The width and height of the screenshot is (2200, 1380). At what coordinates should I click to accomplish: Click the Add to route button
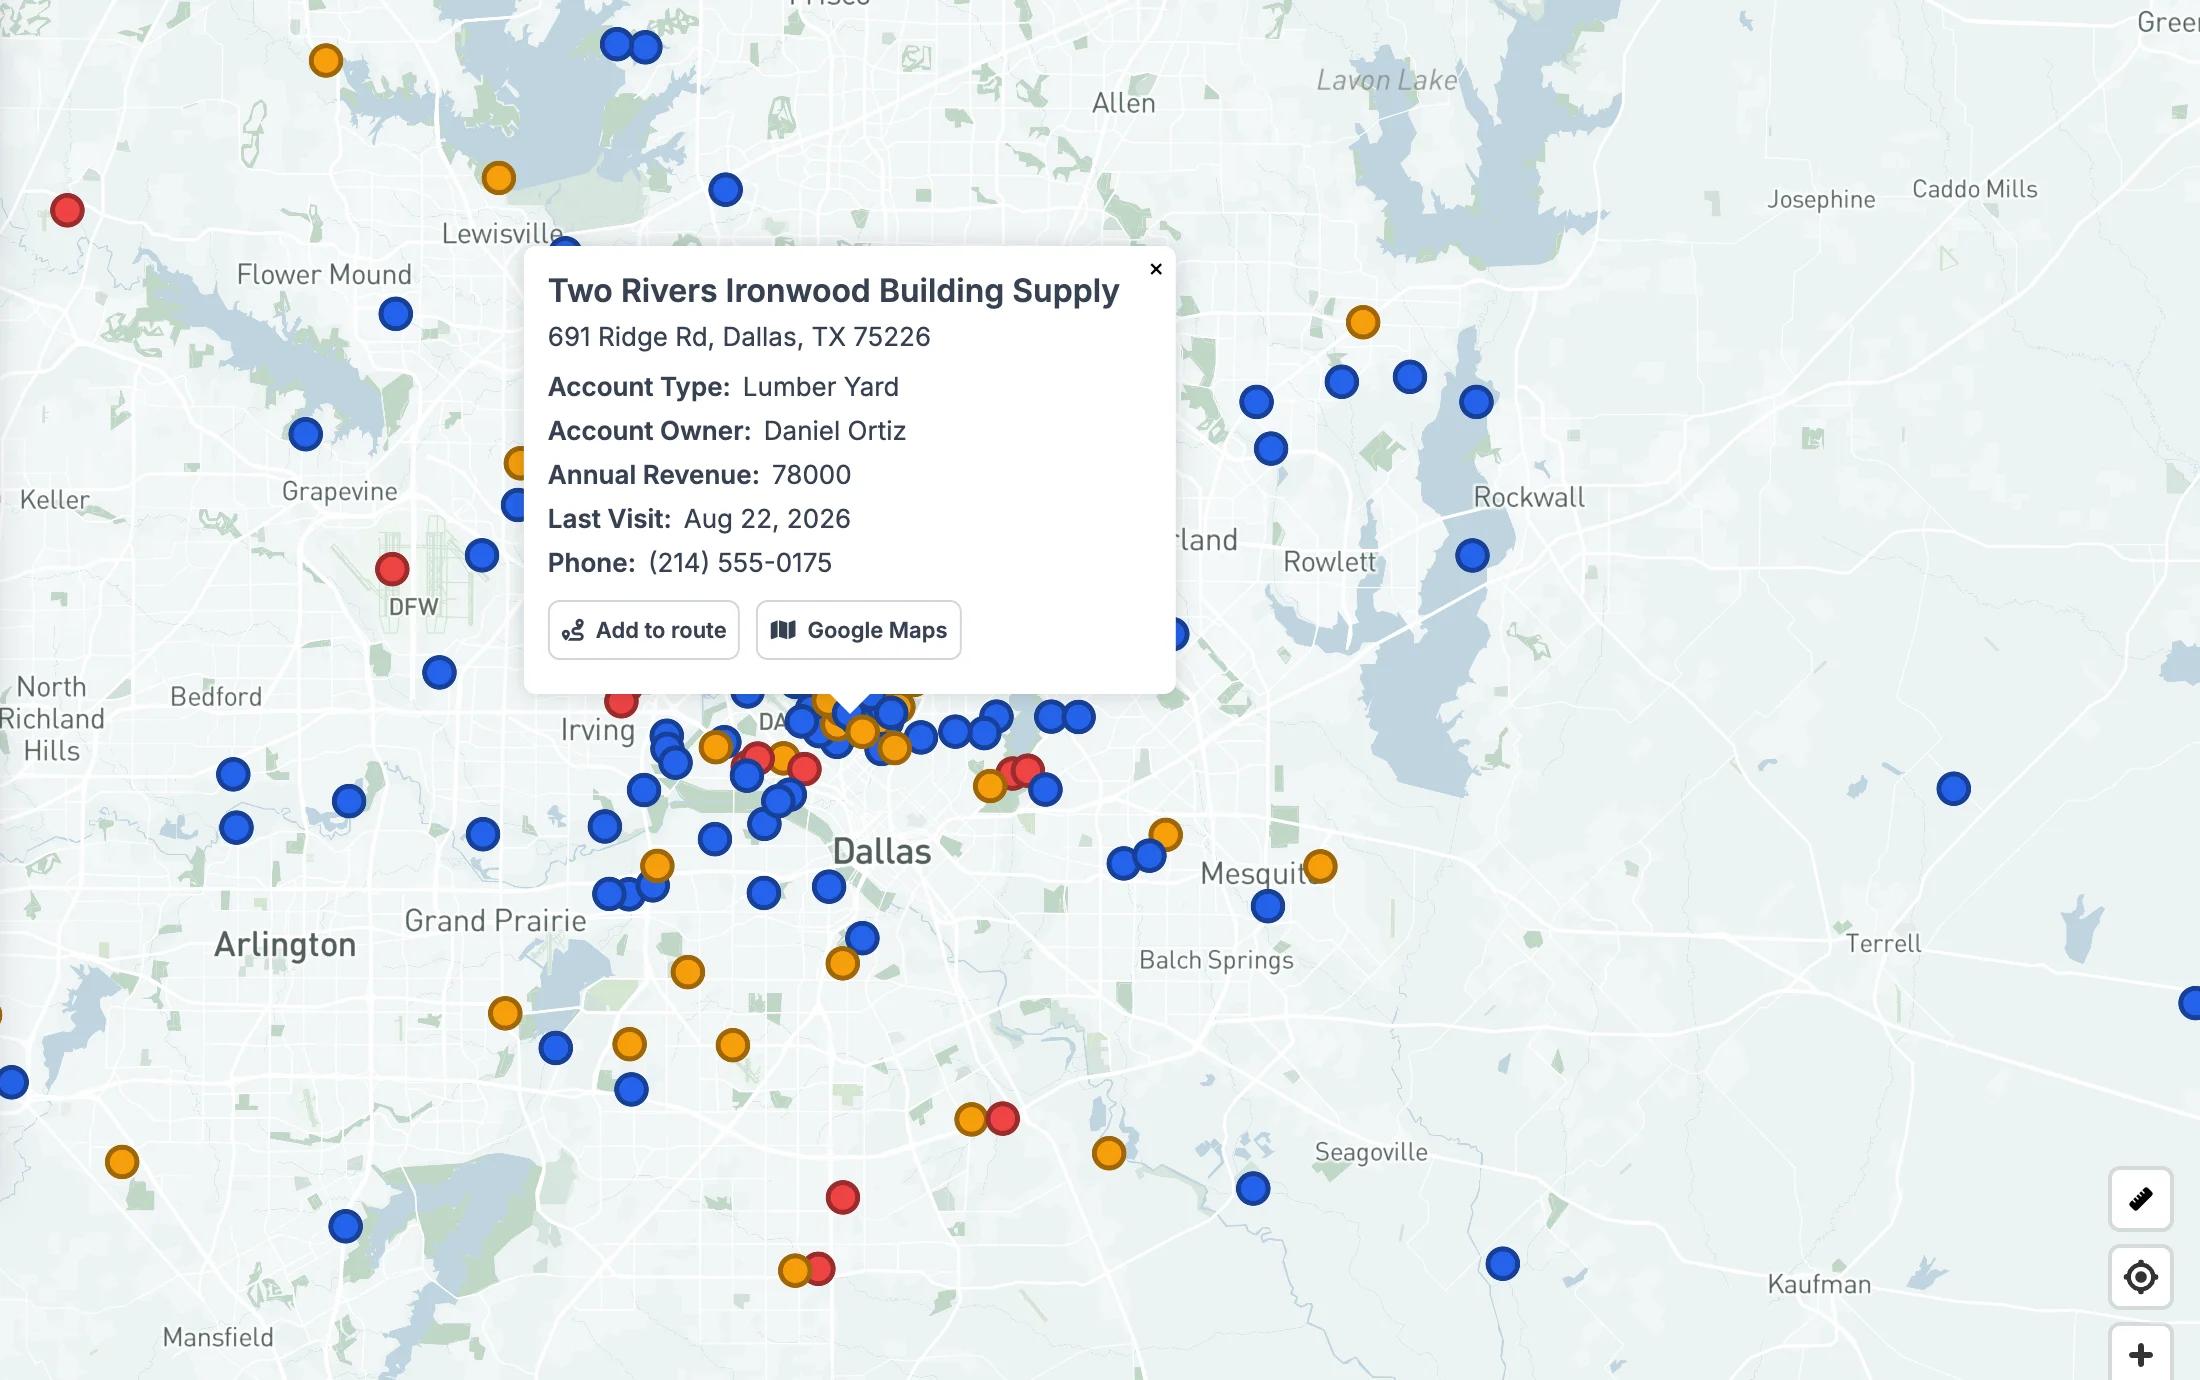[644, 630]
